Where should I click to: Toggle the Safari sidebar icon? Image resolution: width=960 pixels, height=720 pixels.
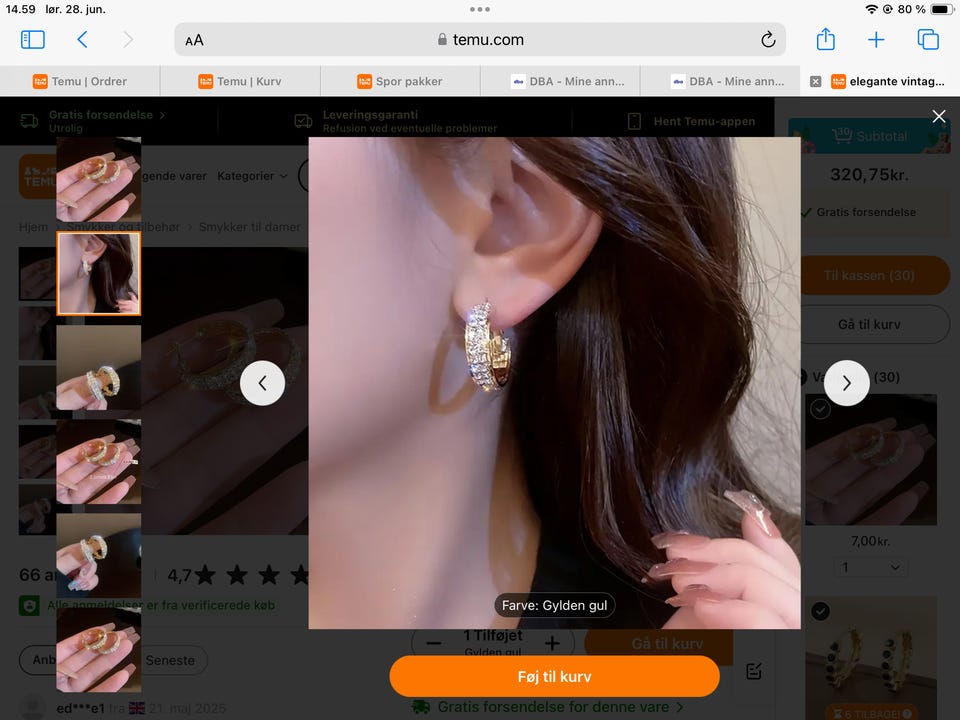[32, 40]
